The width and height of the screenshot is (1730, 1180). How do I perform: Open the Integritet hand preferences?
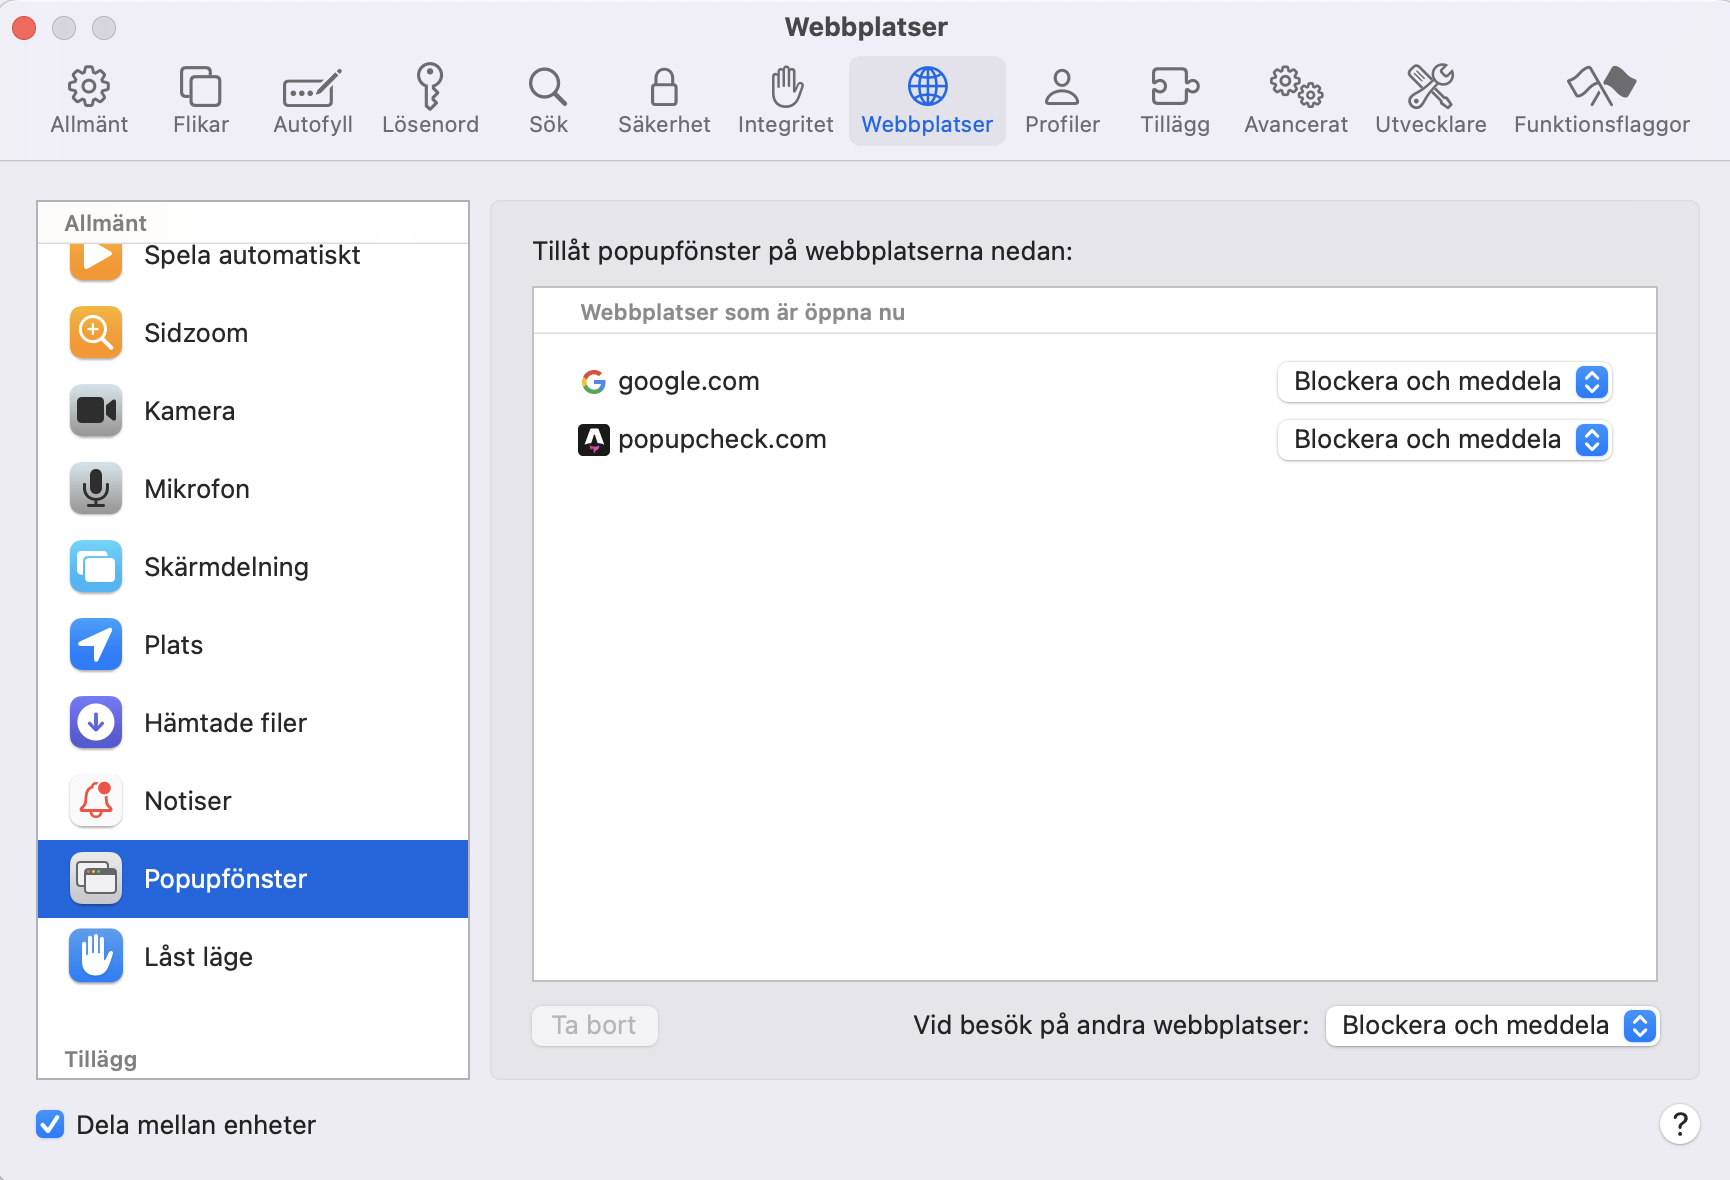[x=786, y=100]
